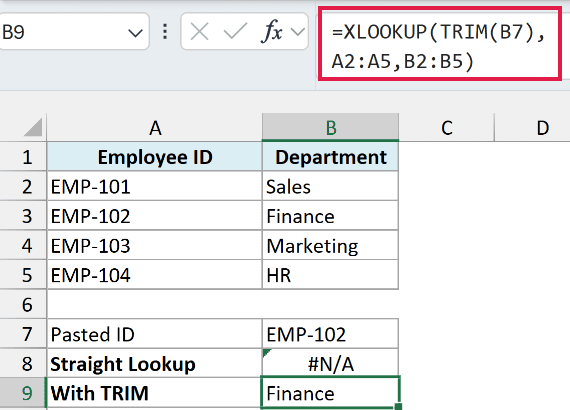Select row 9 header

point(23,393)
